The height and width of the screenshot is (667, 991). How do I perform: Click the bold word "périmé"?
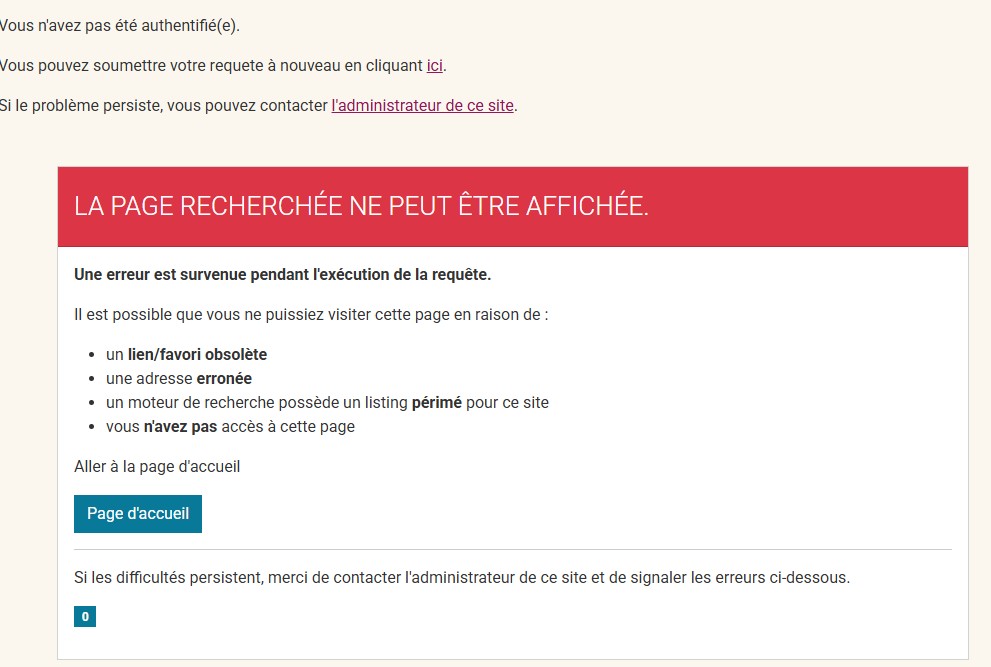click(x=437, y=403)
